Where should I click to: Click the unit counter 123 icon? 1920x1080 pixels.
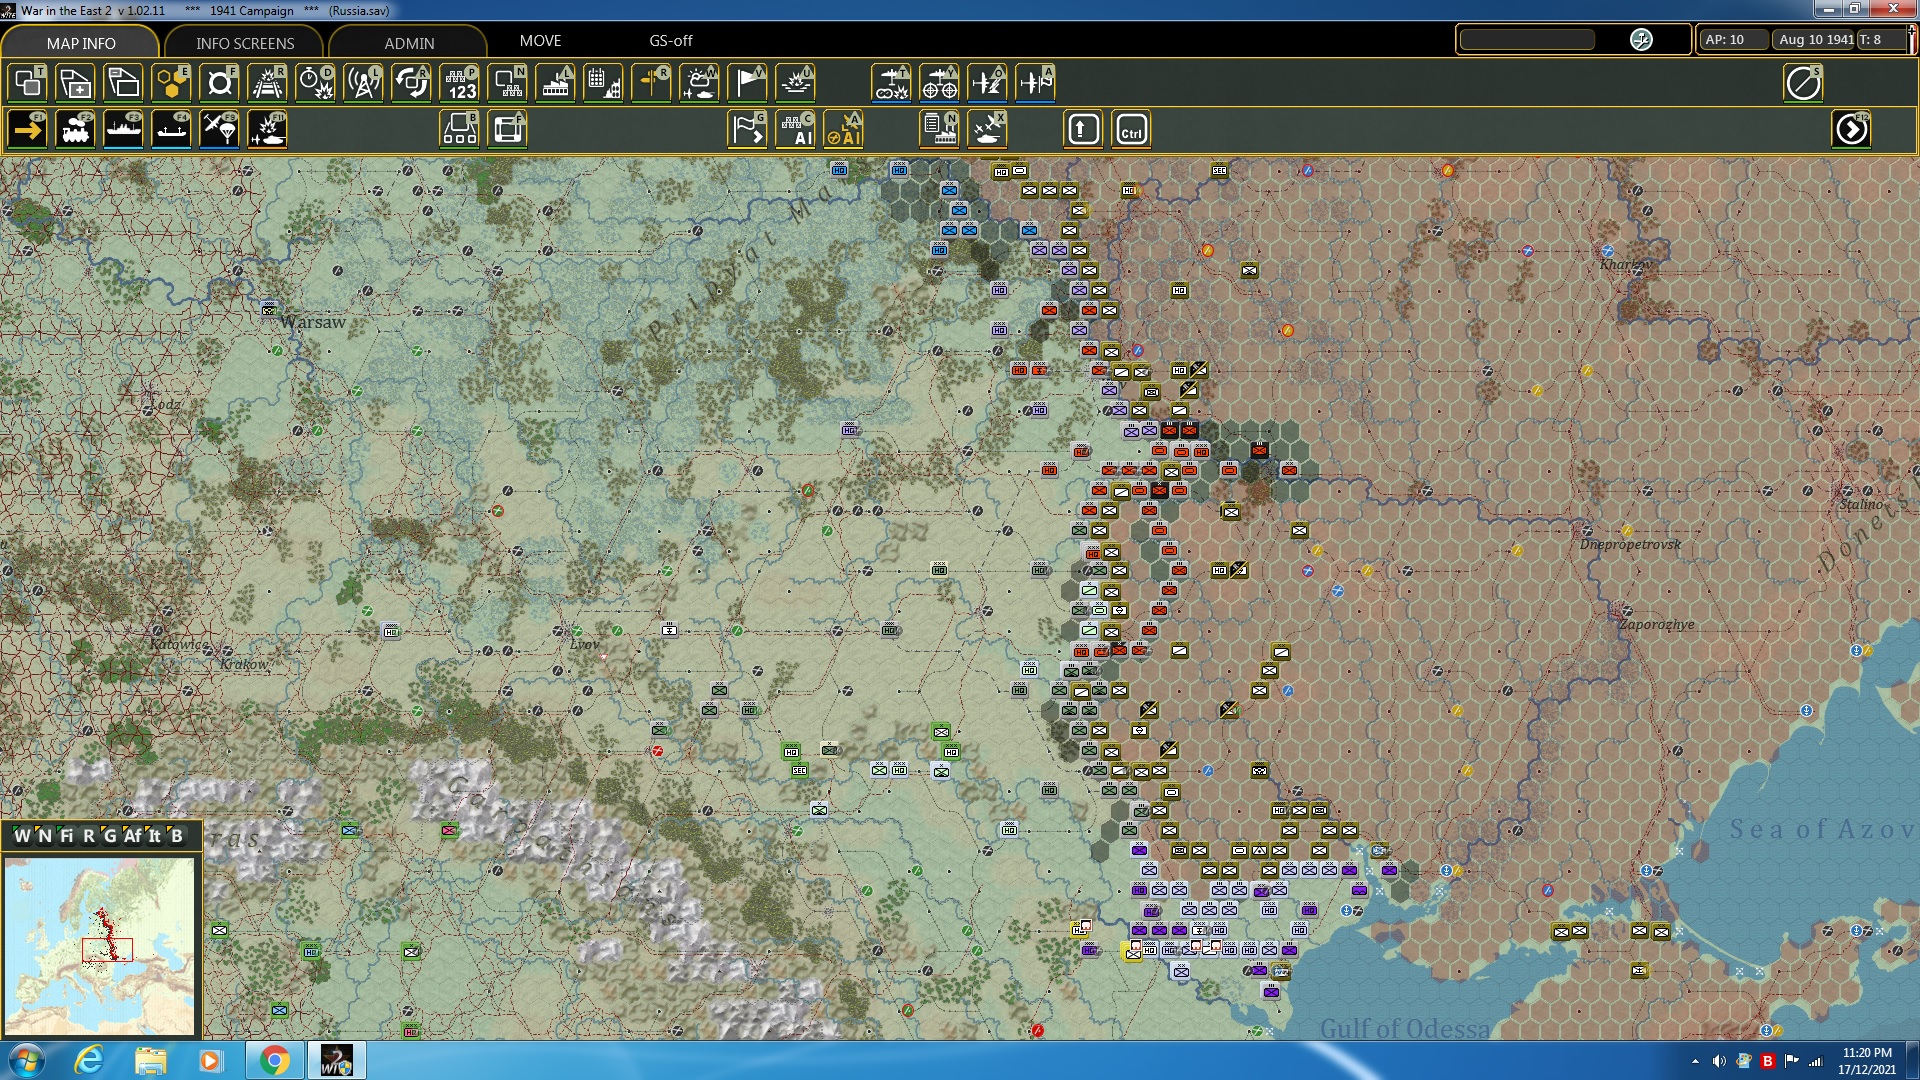(460, 83)
